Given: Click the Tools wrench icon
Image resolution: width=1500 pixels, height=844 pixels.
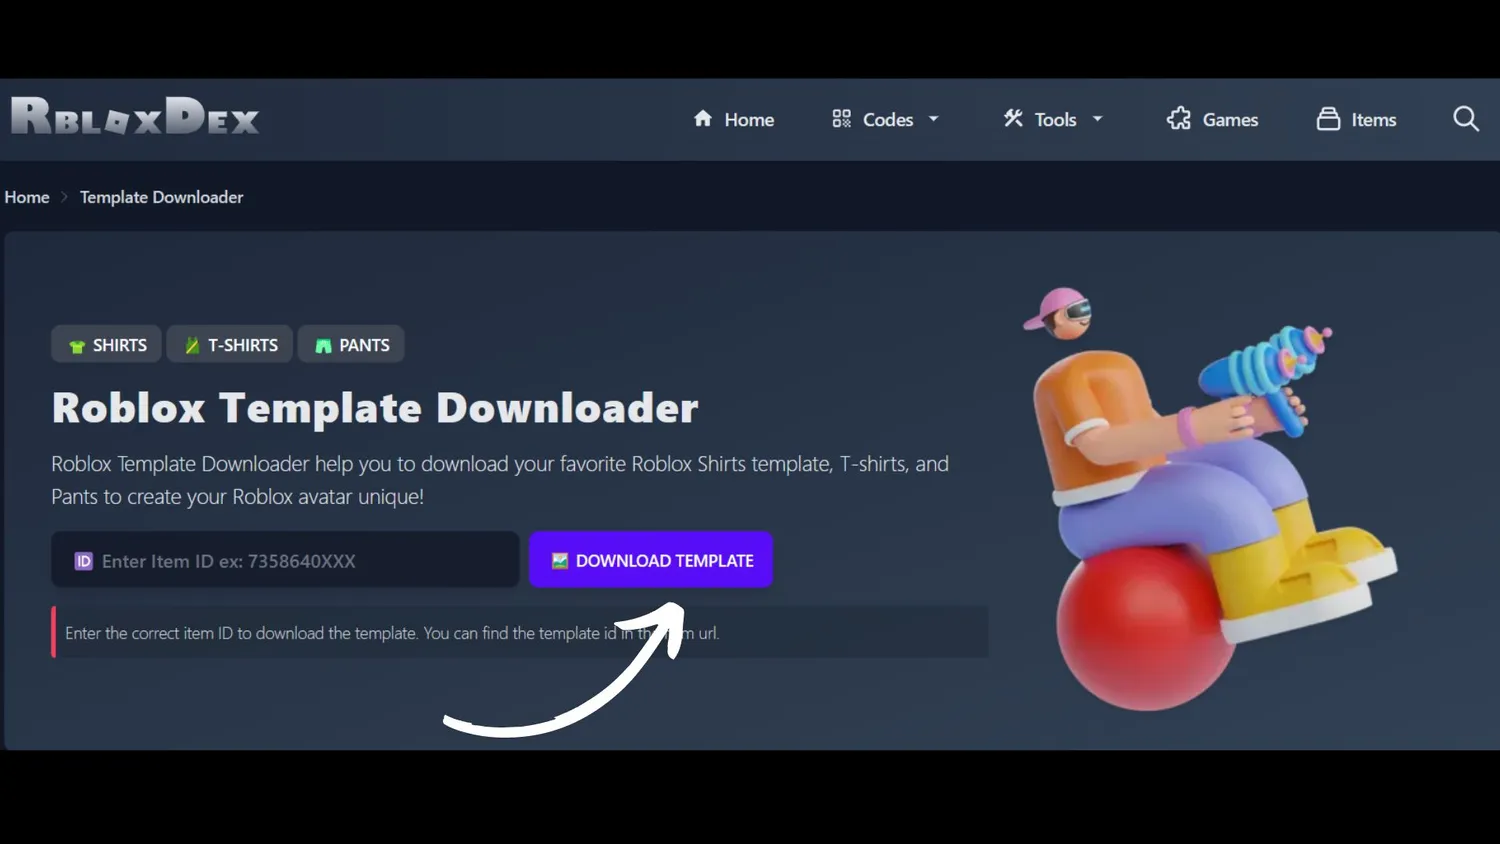Looking at the screenshot, I should coord(1013,119).
